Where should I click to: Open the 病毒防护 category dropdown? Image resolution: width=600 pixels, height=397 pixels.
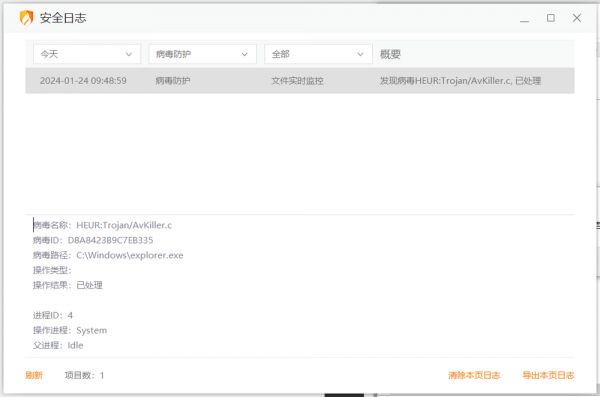[202, 54]
